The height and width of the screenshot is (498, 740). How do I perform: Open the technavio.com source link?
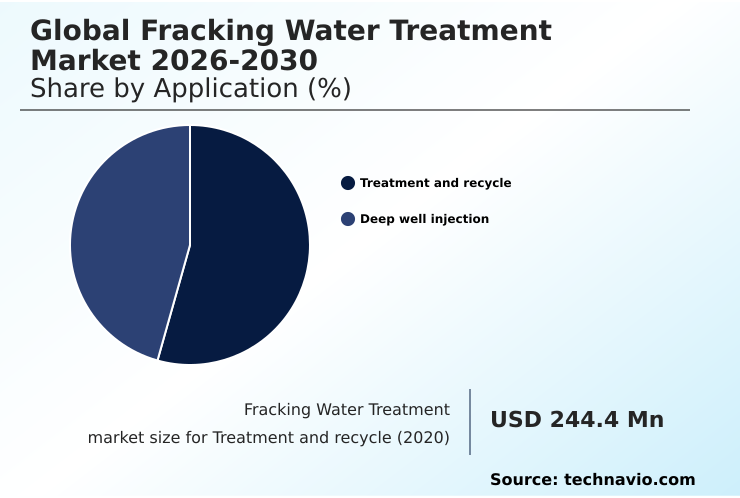(629, 480)
